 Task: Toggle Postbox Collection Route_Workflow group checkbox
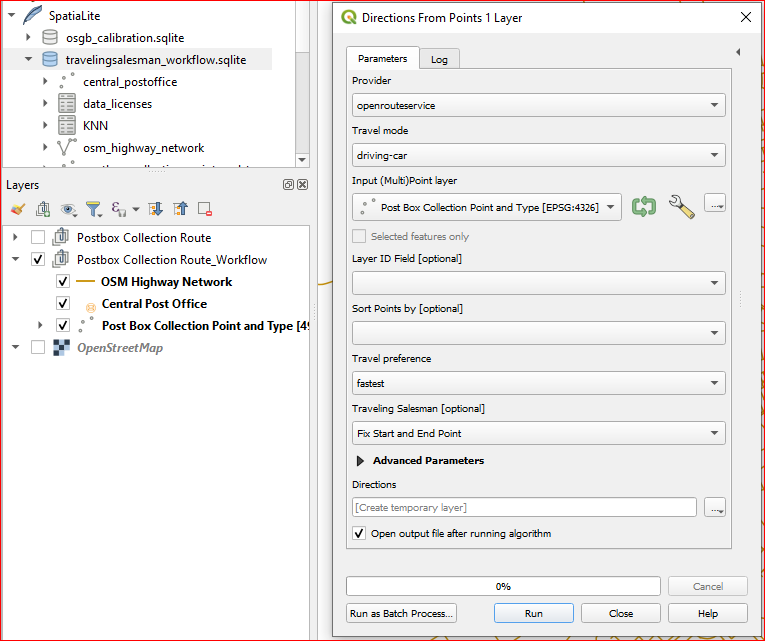pyautogui.click(x=38, y=260)
